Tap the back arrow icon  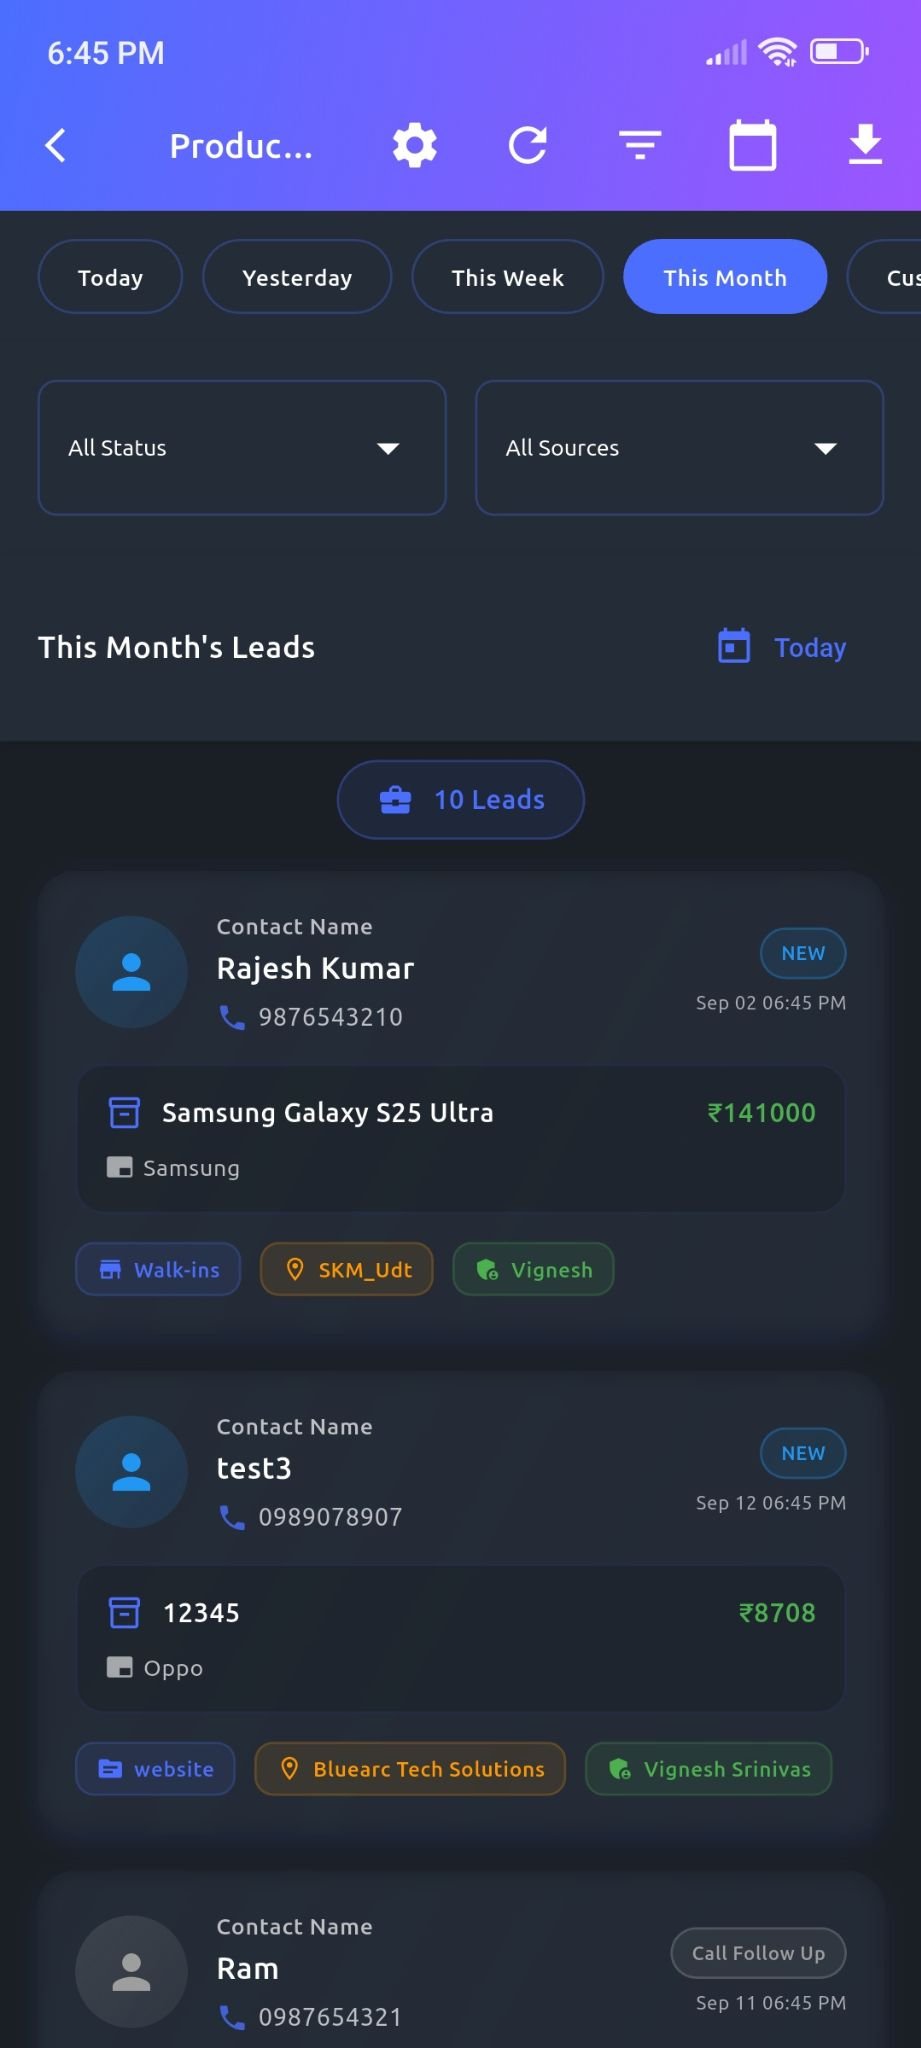56,146
